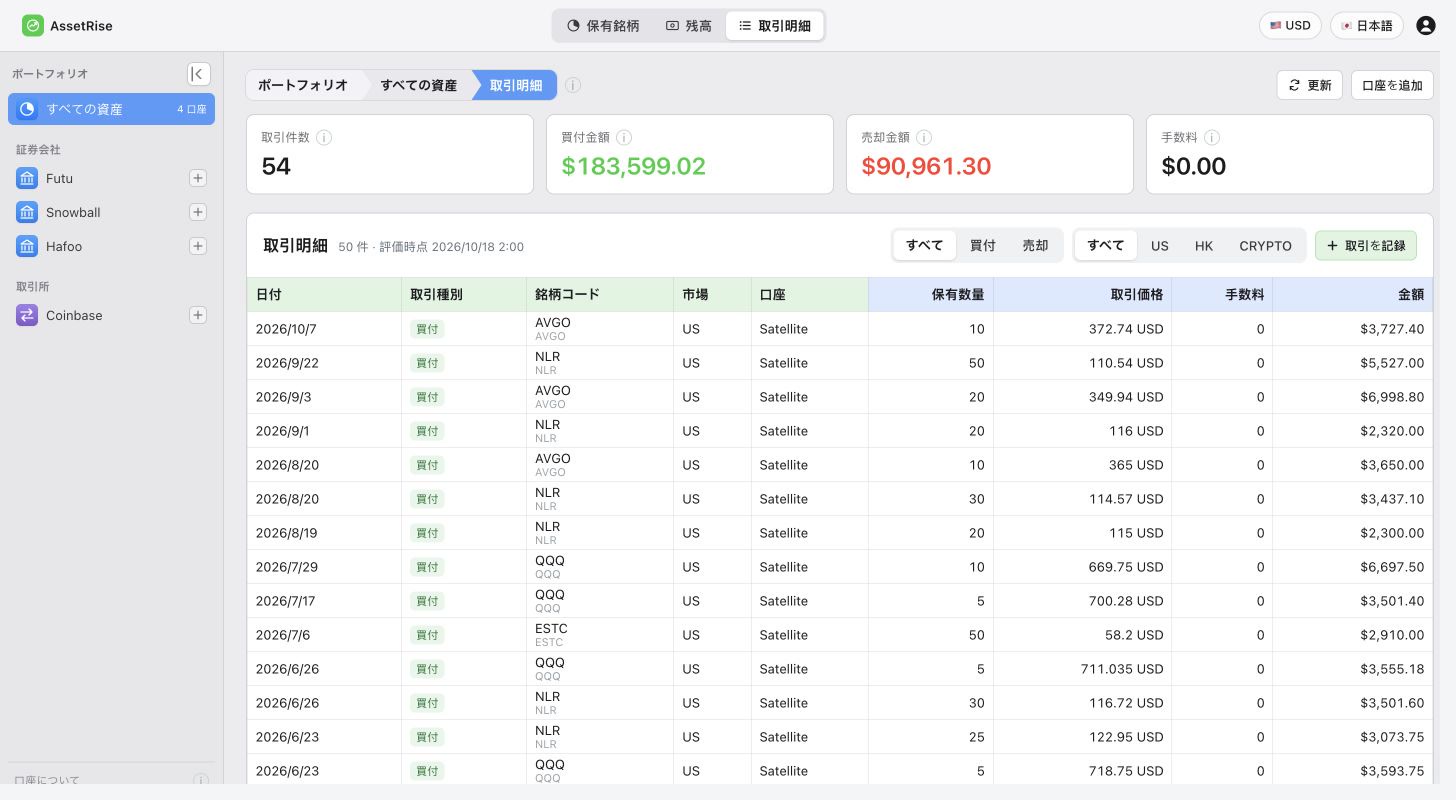Image resolution: width=1456 pixels, height=800 pixels.
Task: Sort by the 取引価格 column header
Action: [x=1082, y=295]
